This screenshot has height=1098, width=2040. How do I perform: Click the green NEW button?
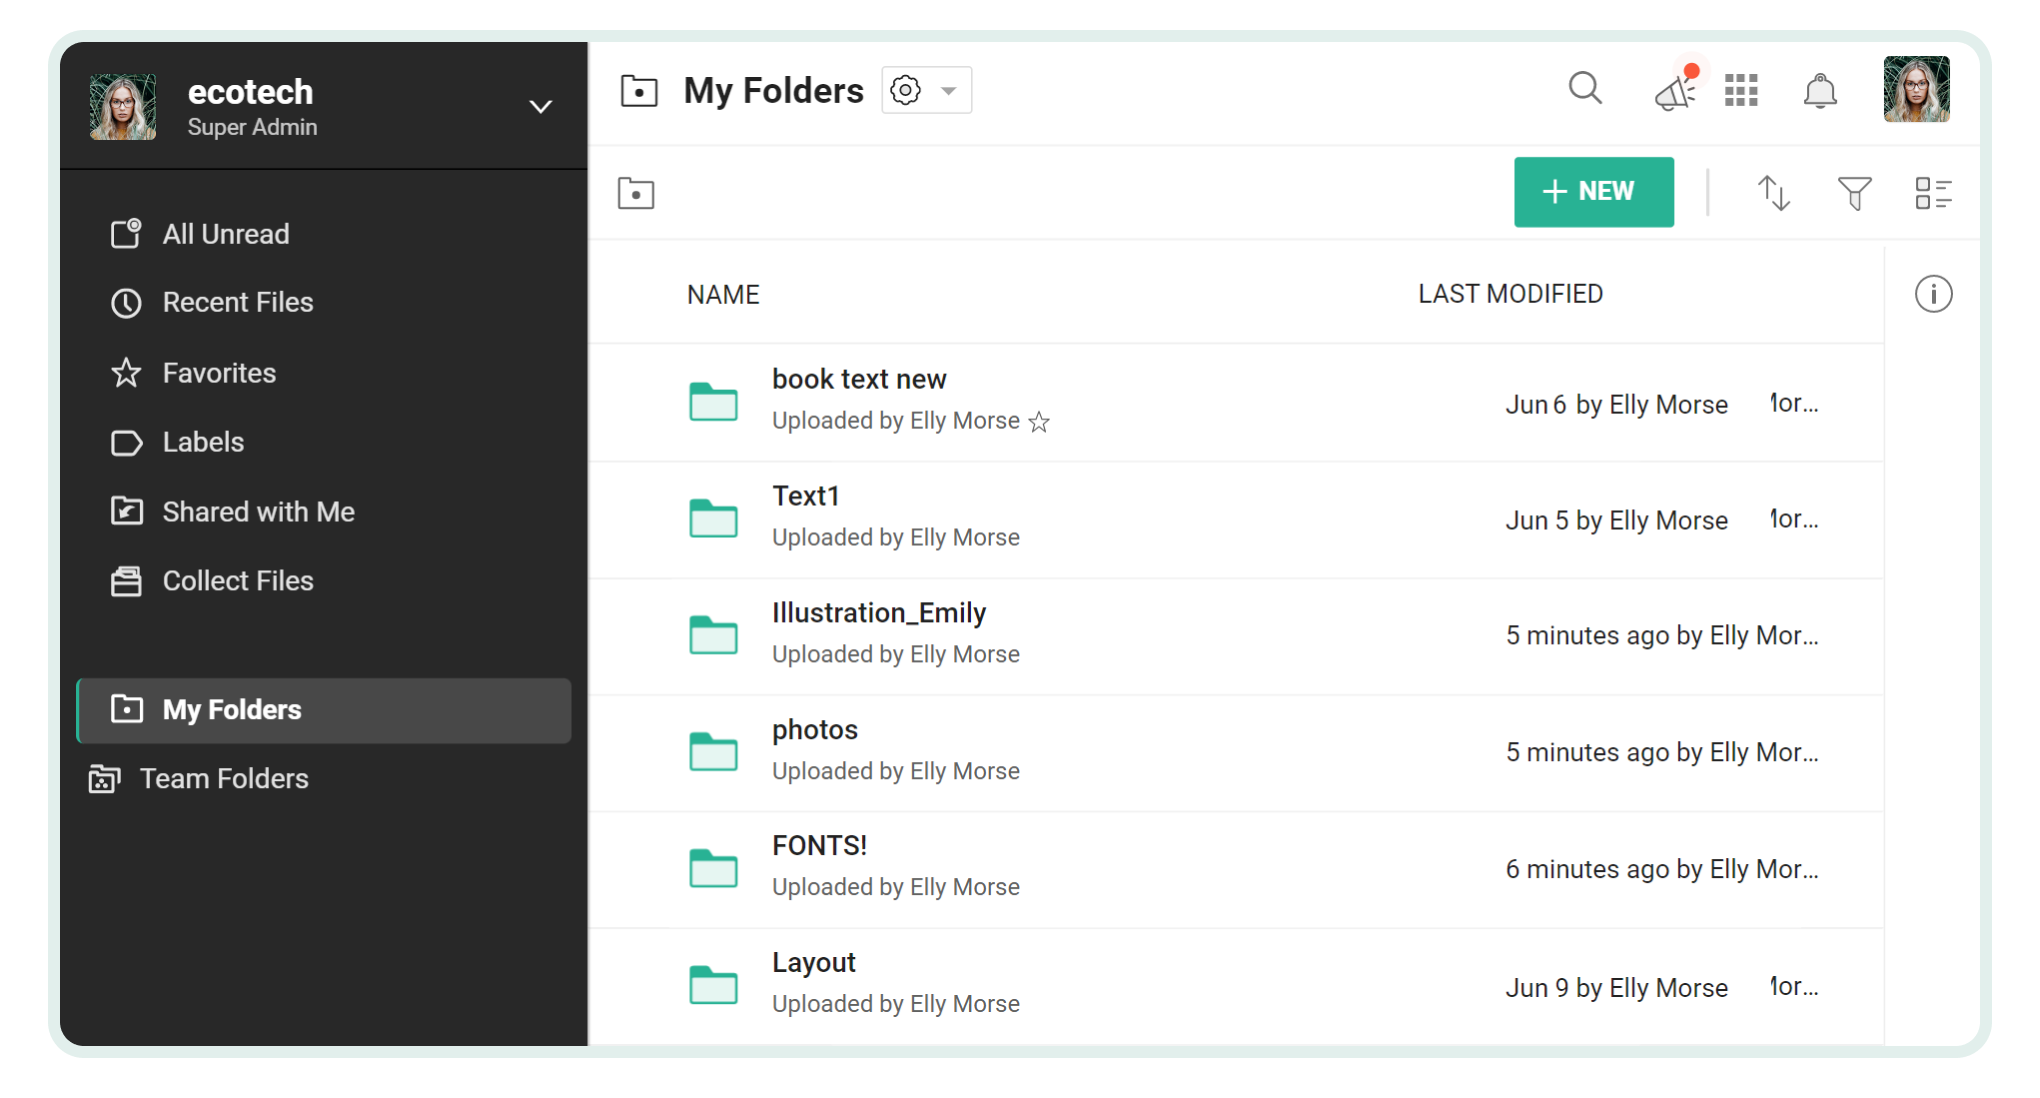tap(1593, 192)
